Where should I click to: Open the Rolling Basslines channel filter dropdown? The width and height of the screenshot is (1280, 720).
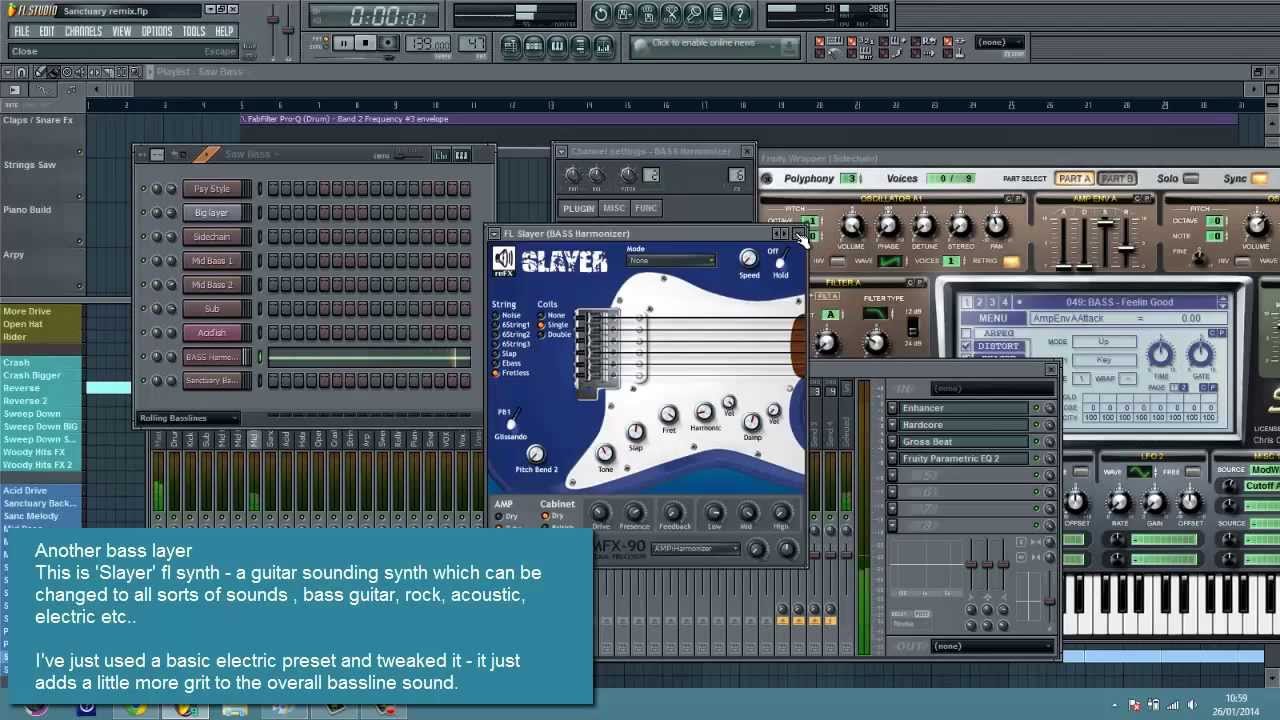(x=189, y=418)
